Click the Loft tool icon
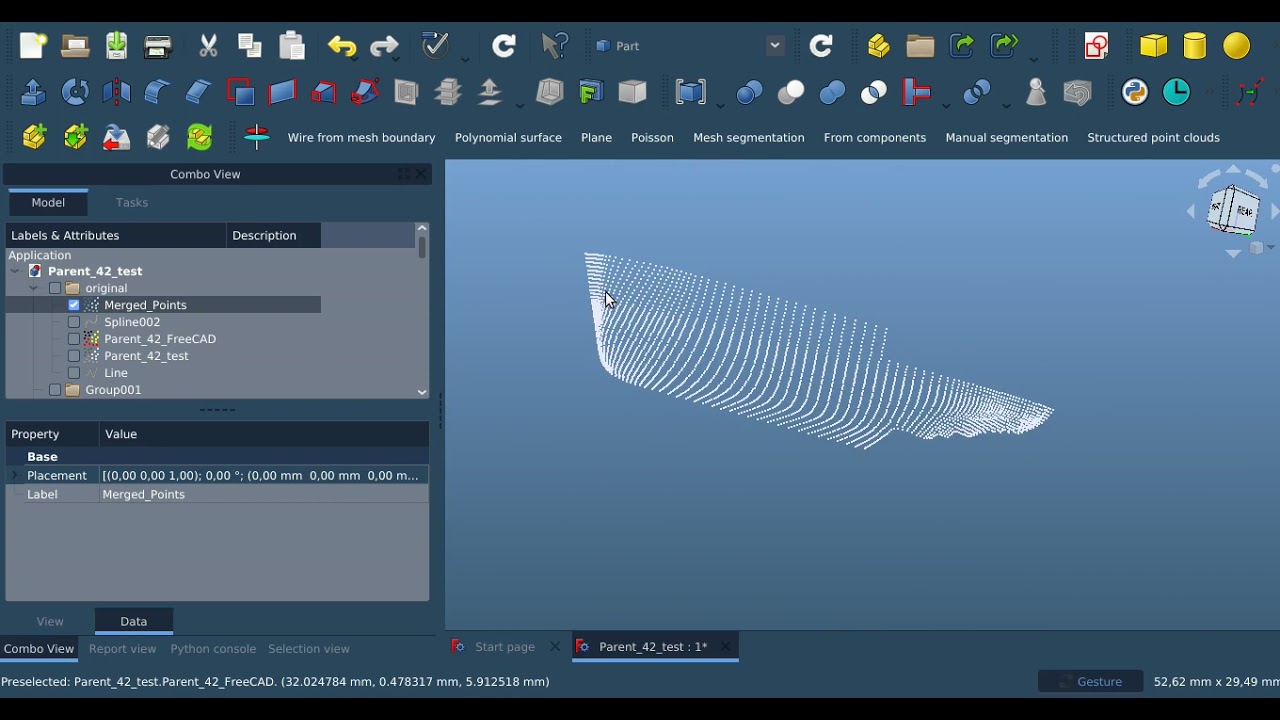 click(324, 92)
